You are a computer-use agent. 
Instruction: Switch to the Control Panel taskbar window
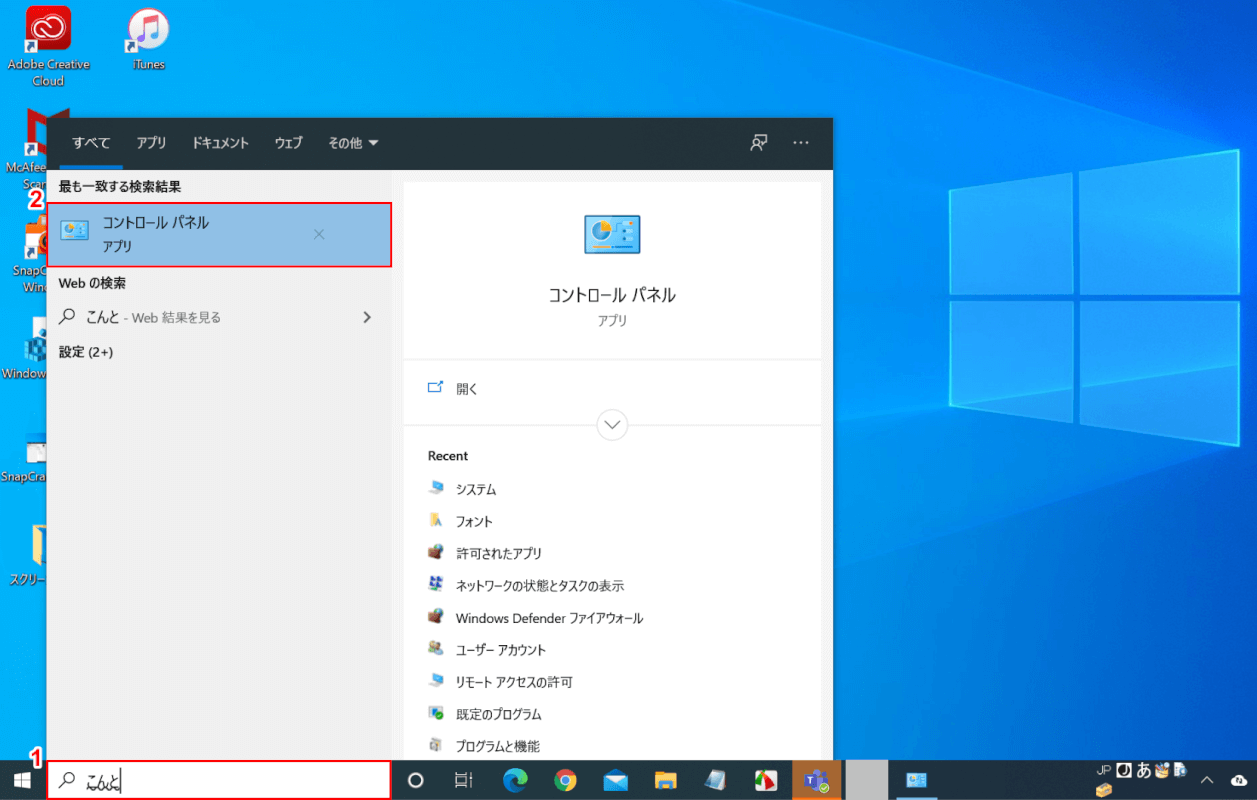pyautogui.click(x=916, y=780)
